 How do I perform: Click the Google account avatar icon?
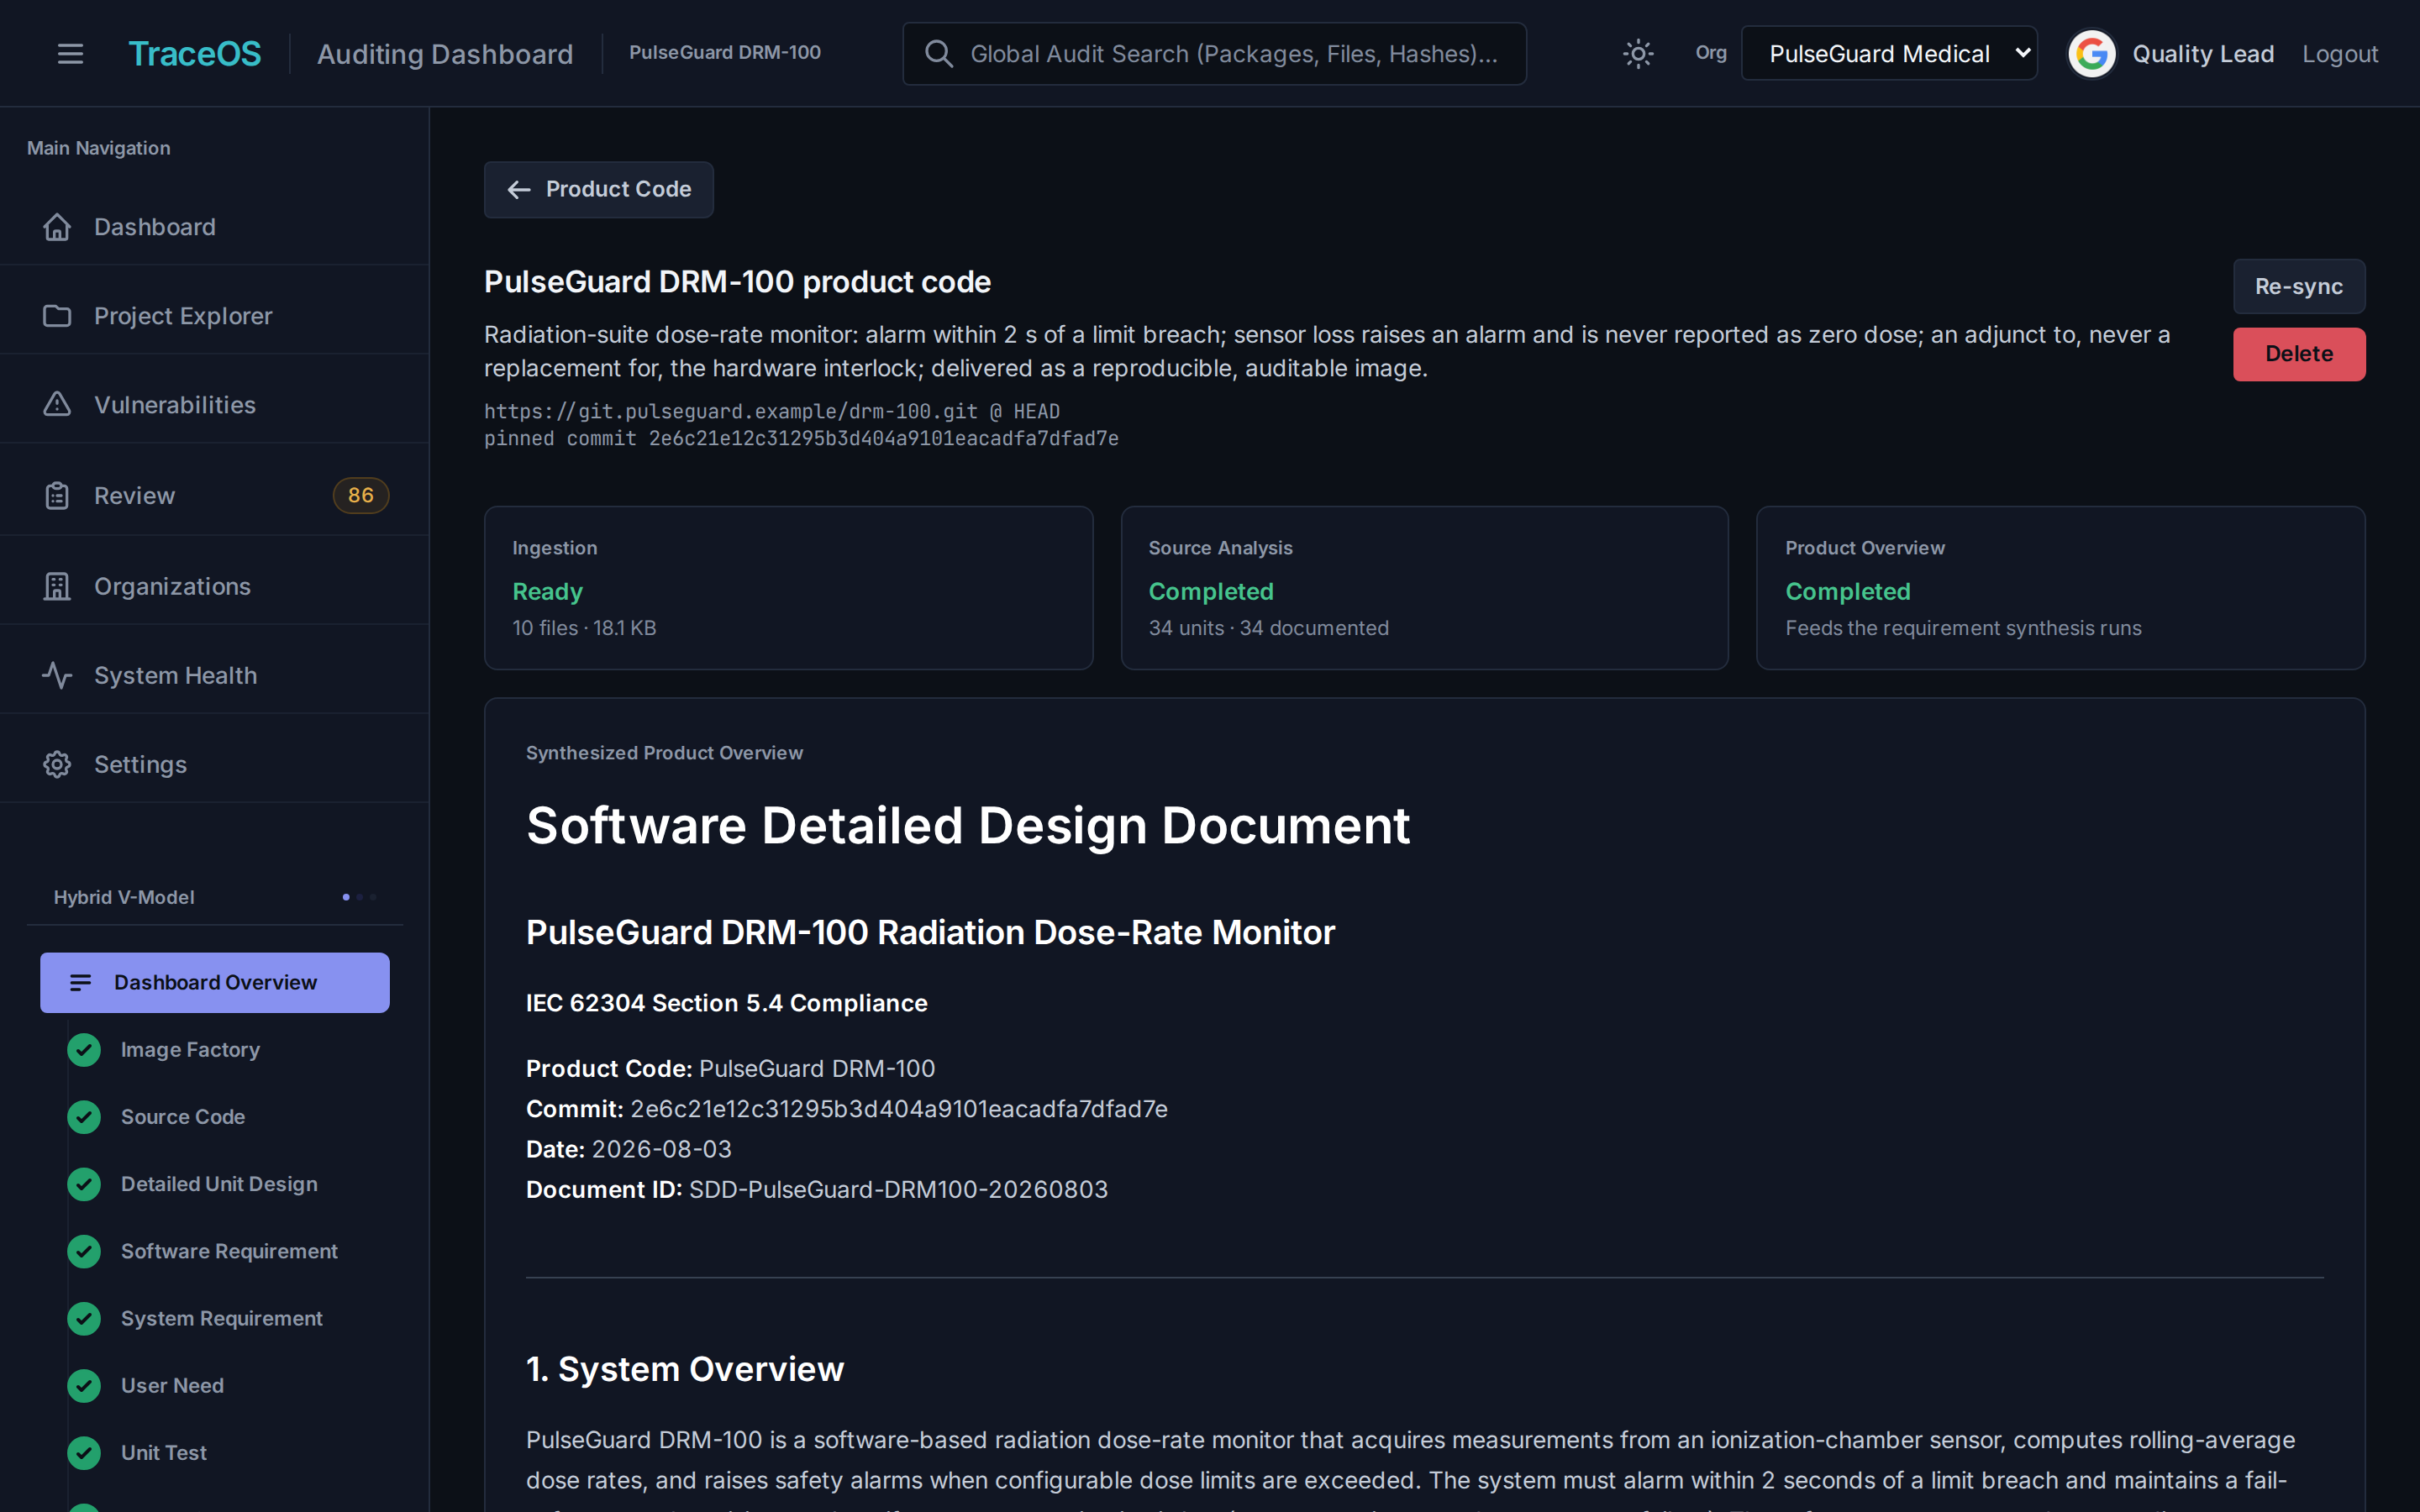(2091, 54)
